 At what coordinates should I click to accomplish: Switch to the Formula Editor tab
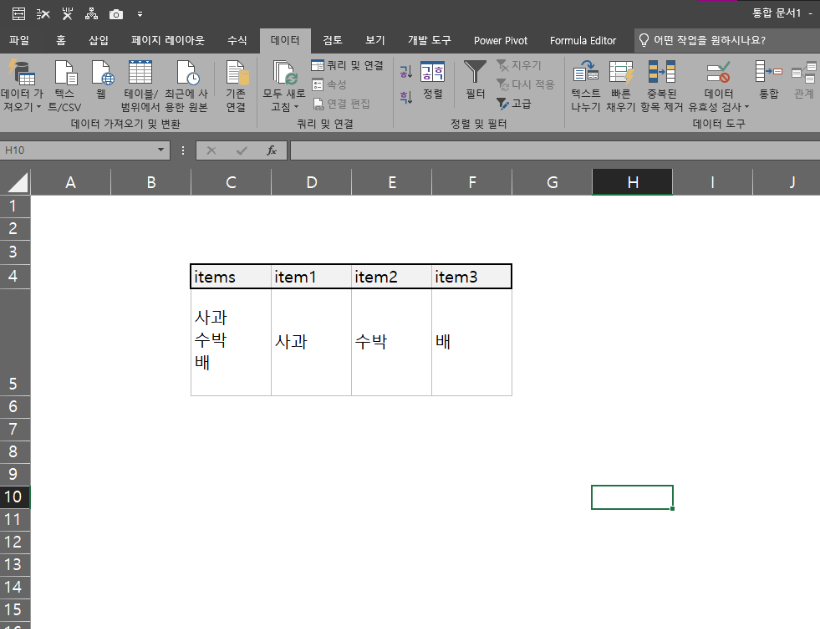[583, 40]
